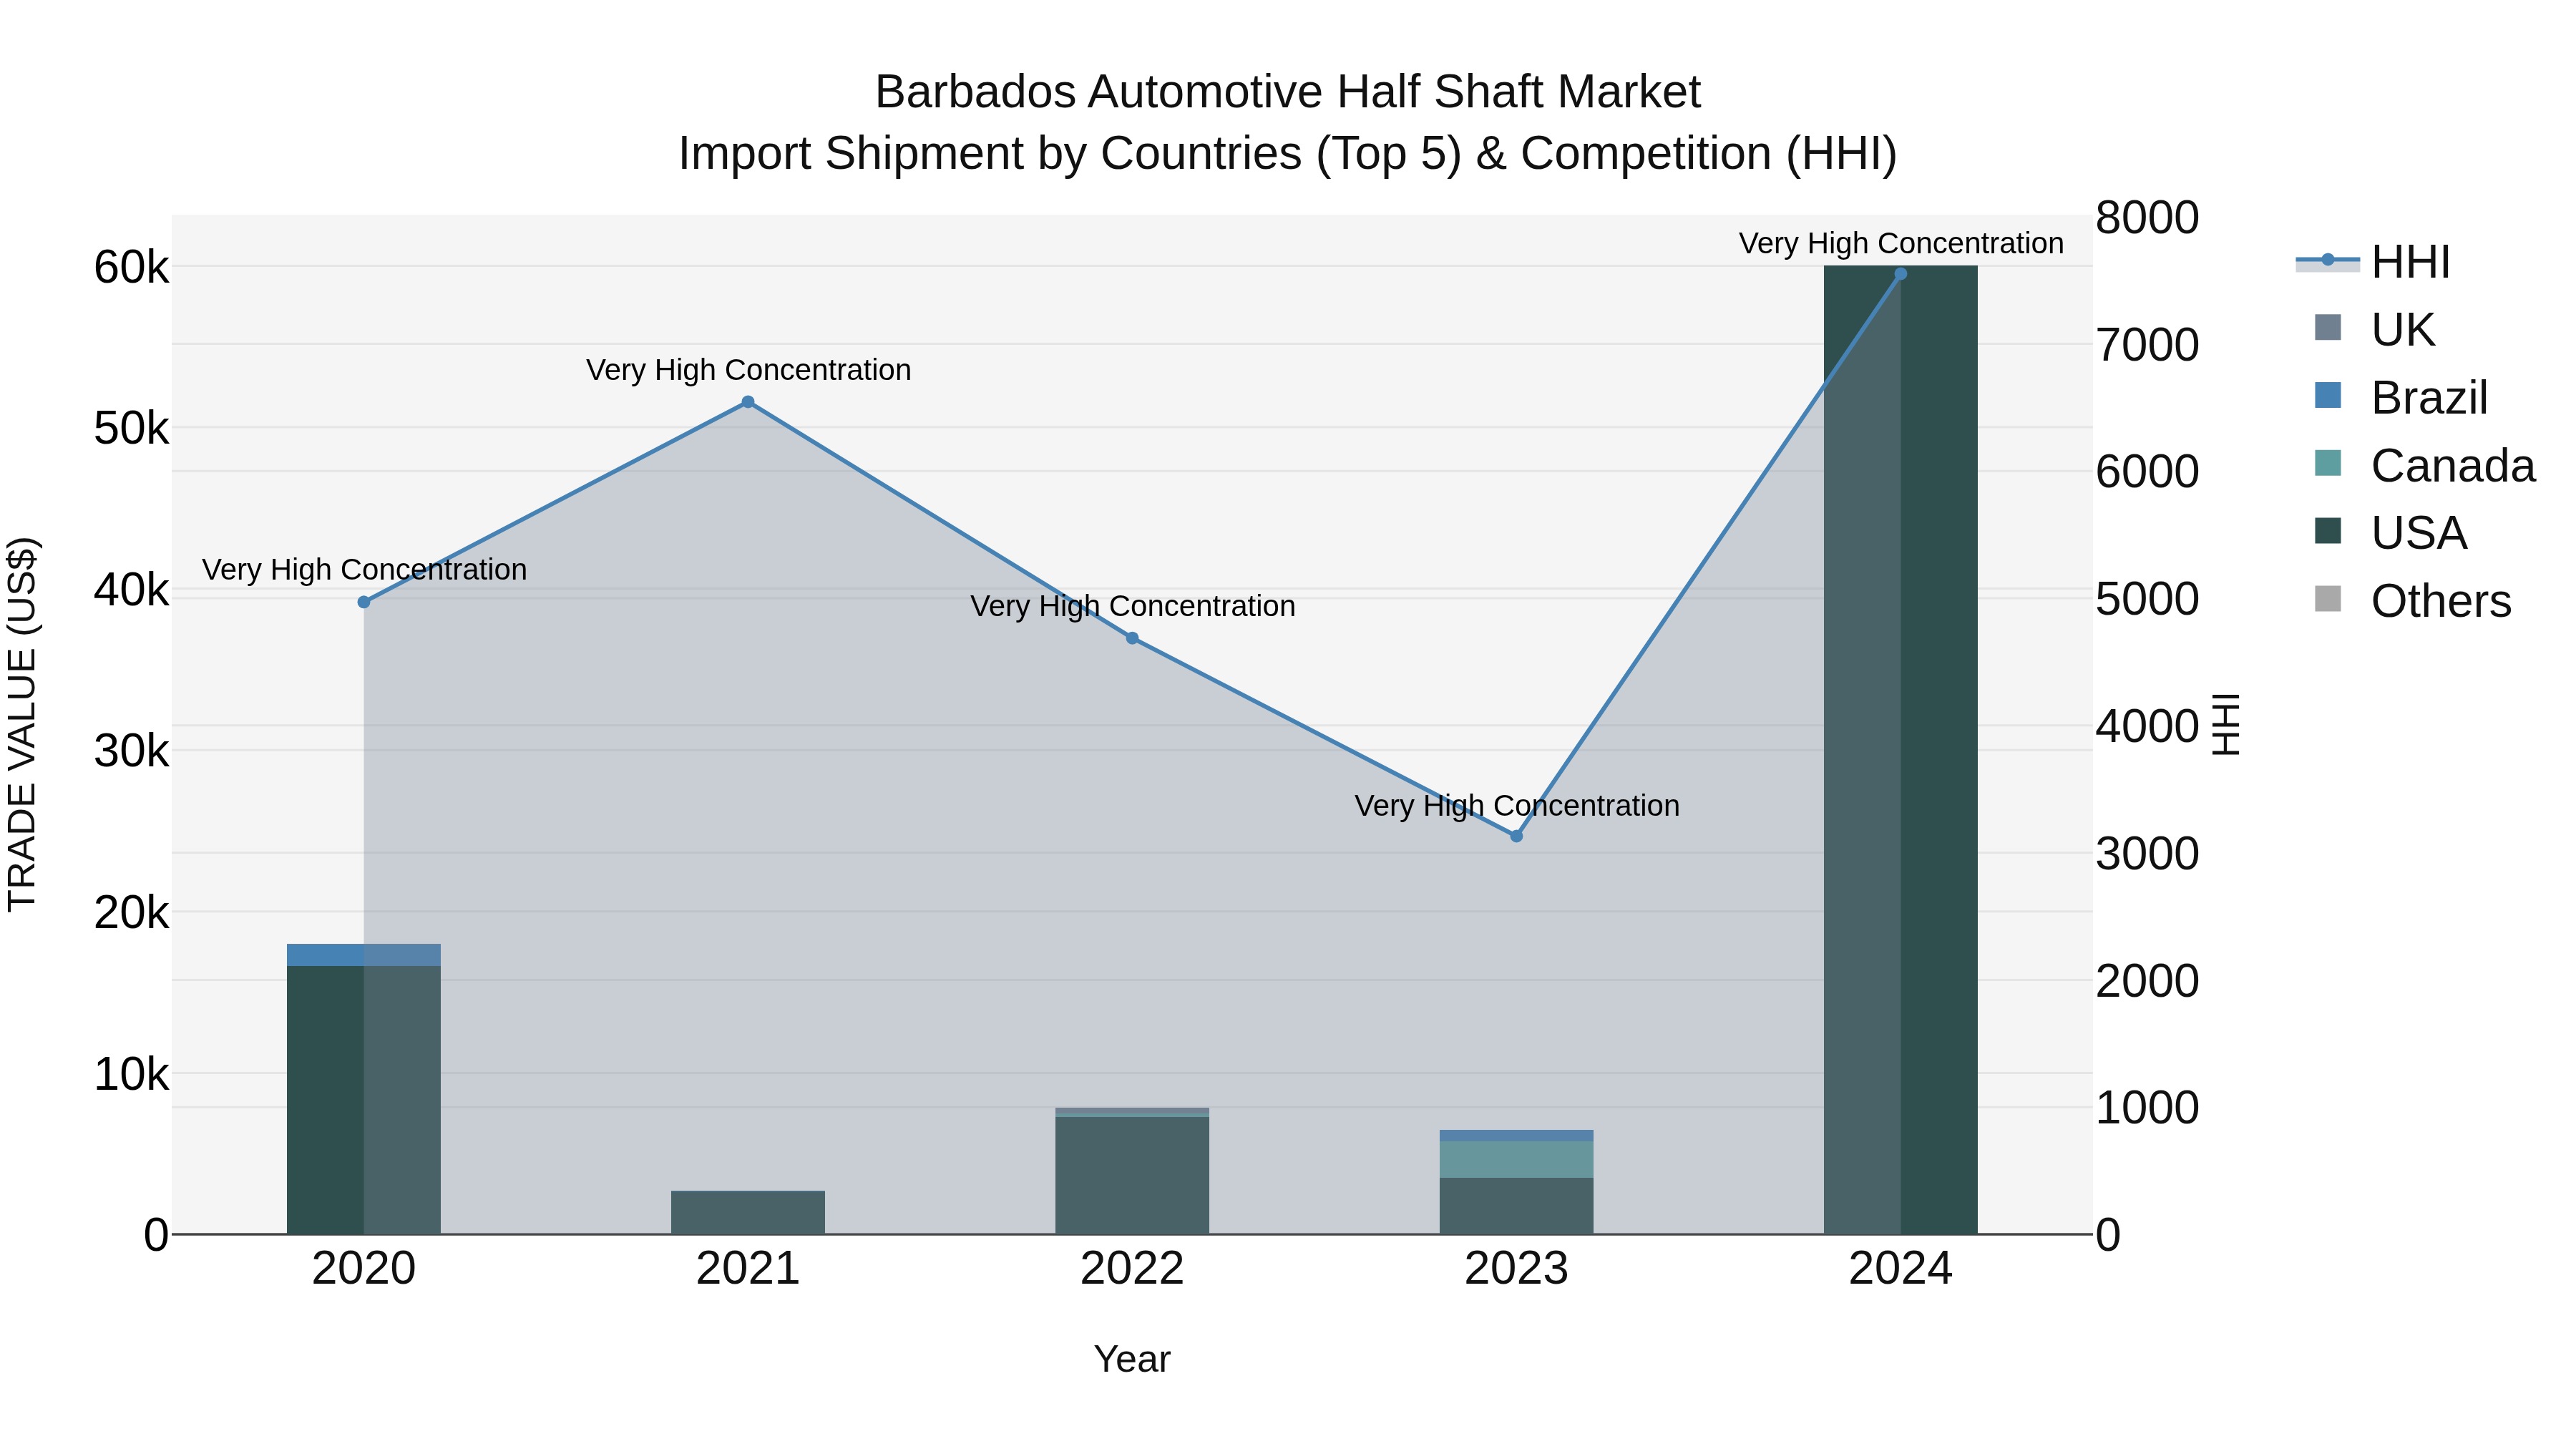Click the 2000 right axis tick
2576x1449 pixels.
(x=2148, y=981)
